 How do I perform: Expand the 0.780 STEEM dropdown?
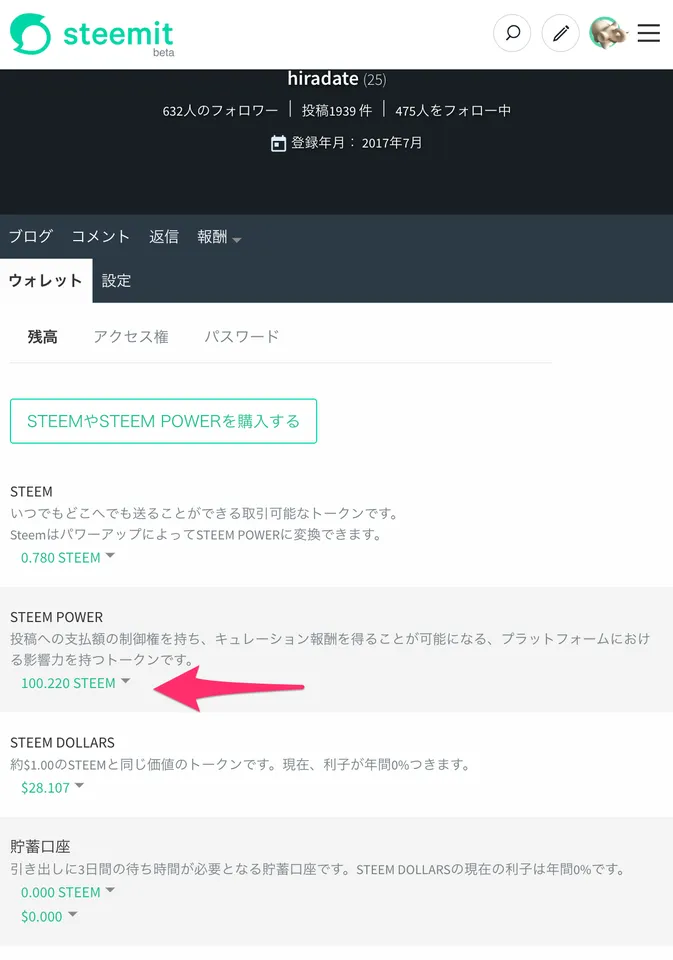click(68, 558)
